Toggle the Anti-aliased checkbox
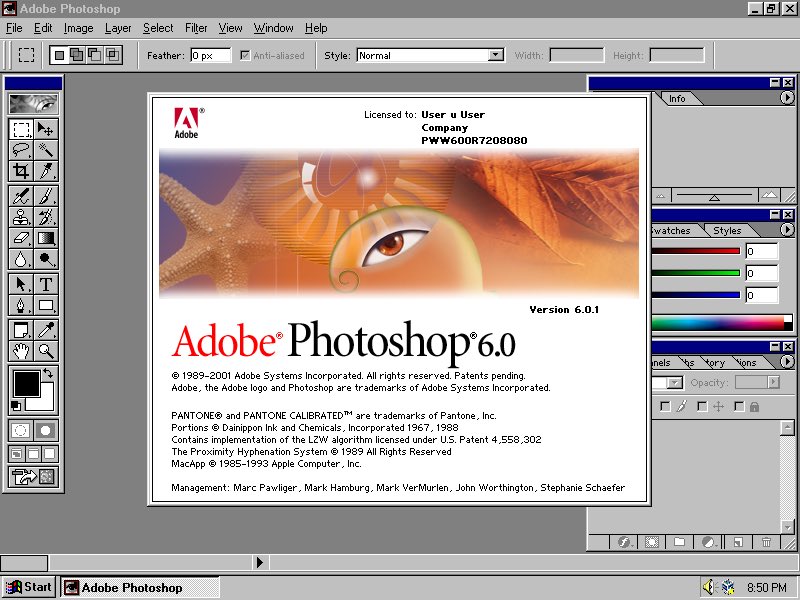The image size is (800, 600). click(245, 55)
